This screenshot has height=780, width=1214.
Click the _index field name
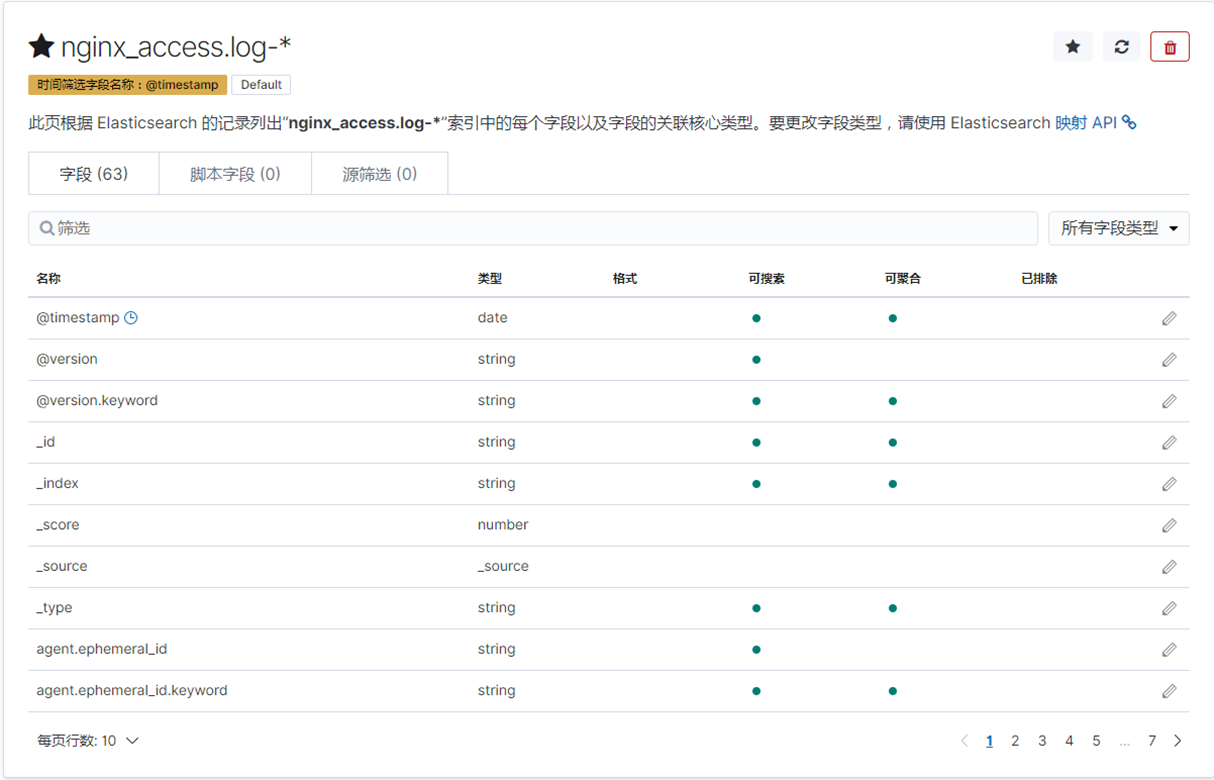pos(58,484)
